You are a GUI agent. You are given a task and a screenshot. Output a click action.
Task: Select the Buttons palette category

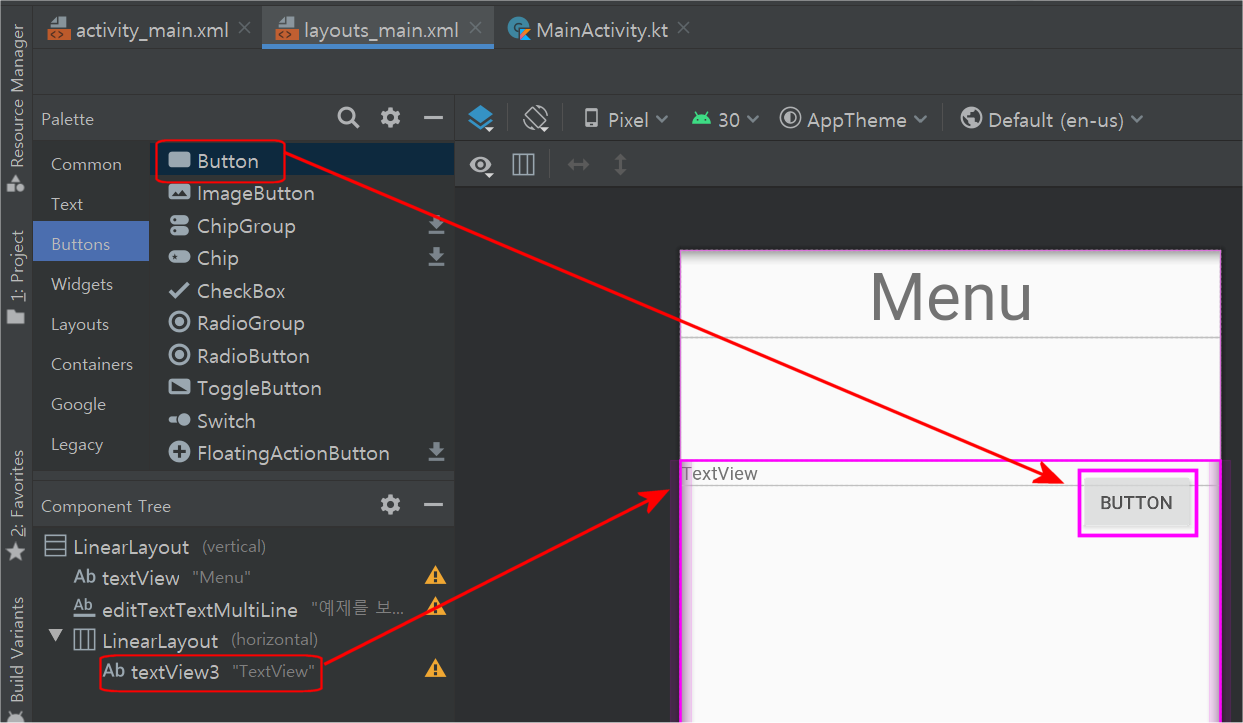coord(91,244)
